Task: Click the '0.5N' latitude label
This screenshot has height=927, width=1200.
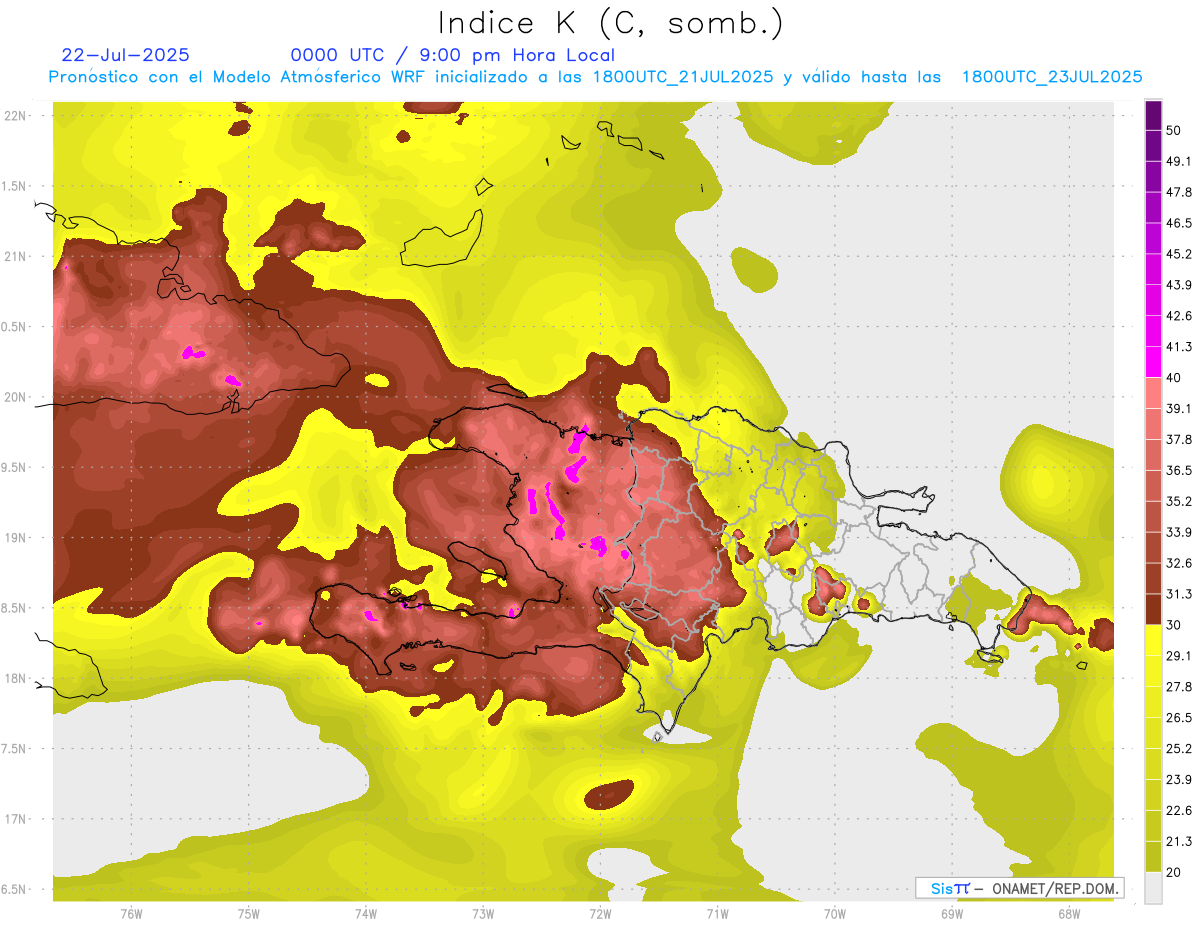Action: pyautogui.click(x=15, y=327)
